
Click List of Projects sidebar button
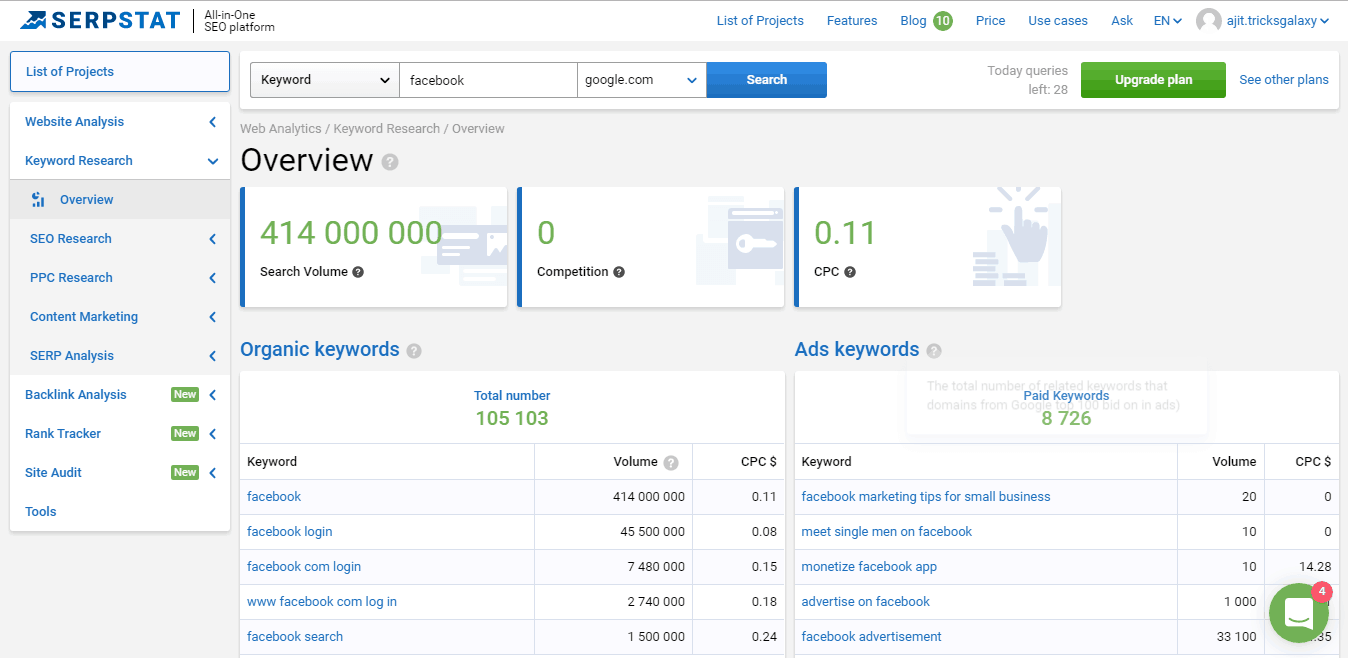pyautogui.click(x=120, y=72)
